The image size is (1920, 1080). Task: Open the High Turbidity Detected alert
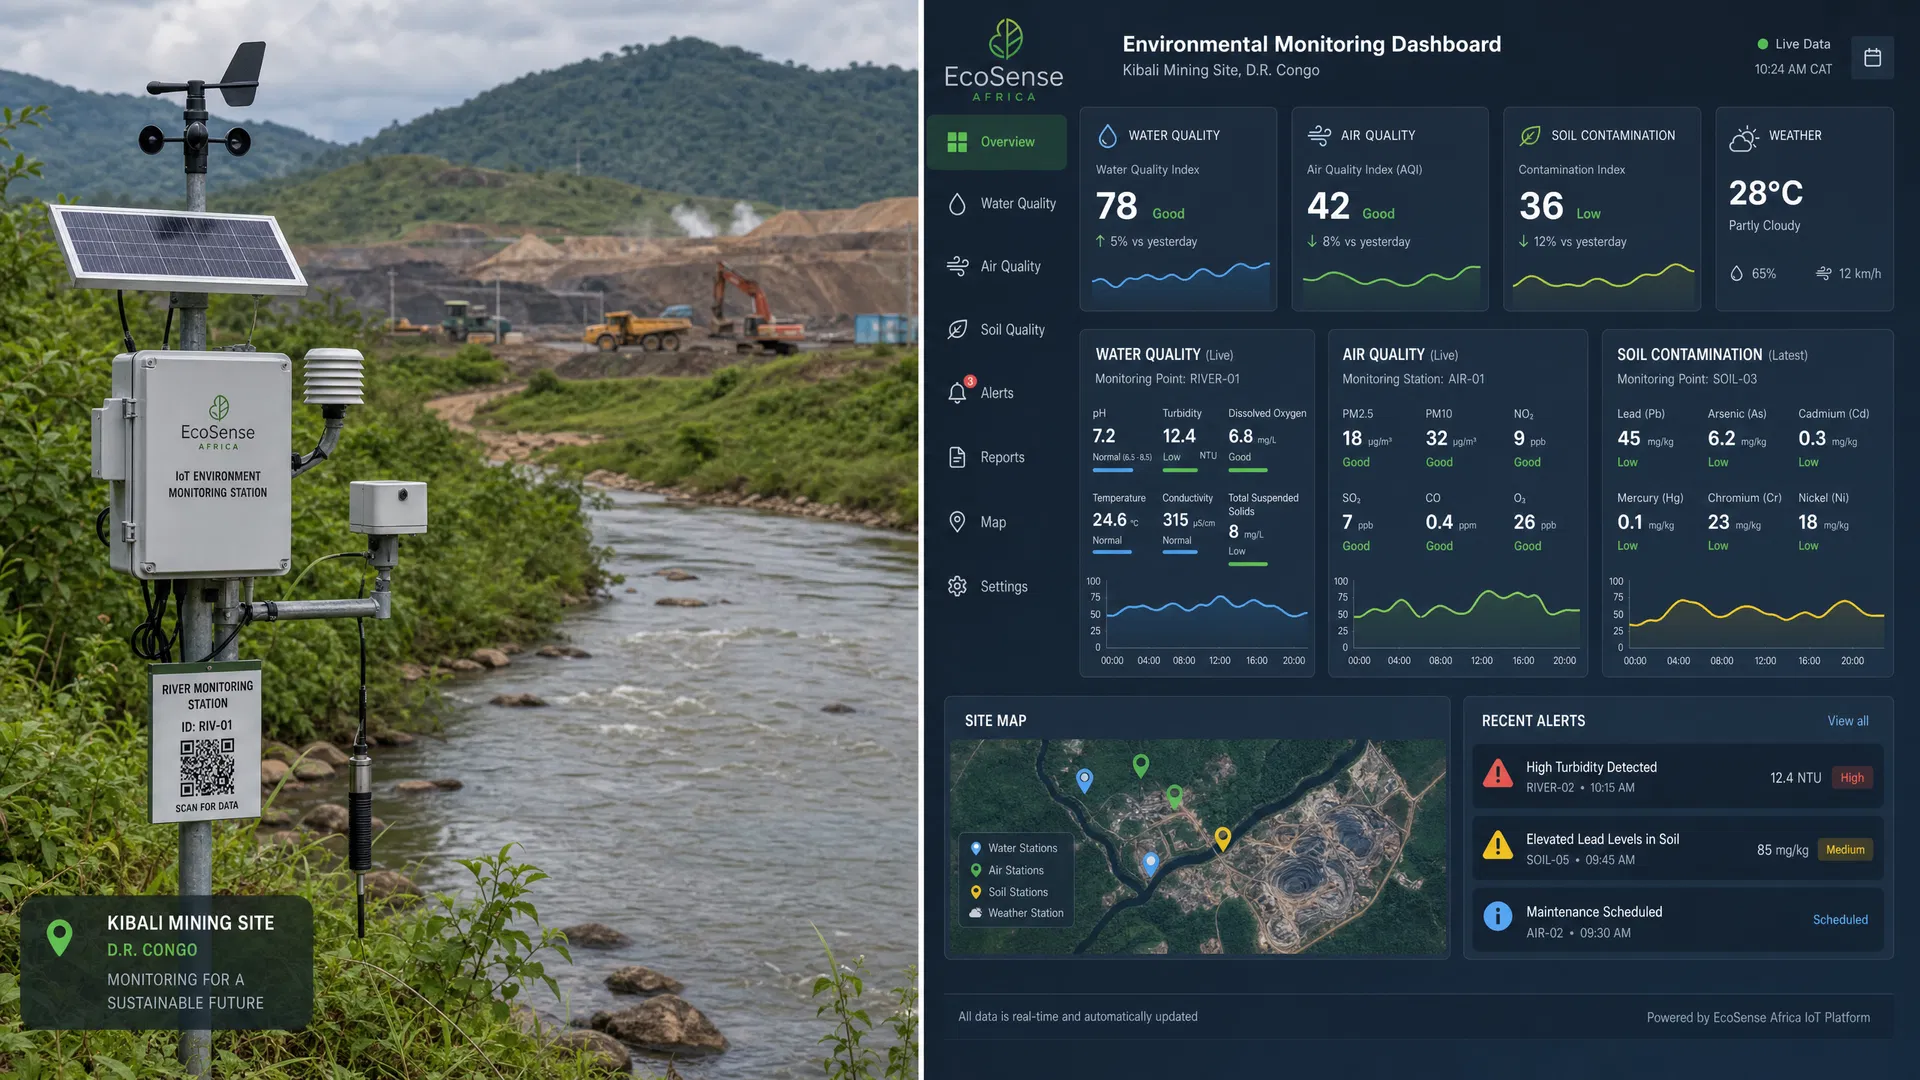1678,776
